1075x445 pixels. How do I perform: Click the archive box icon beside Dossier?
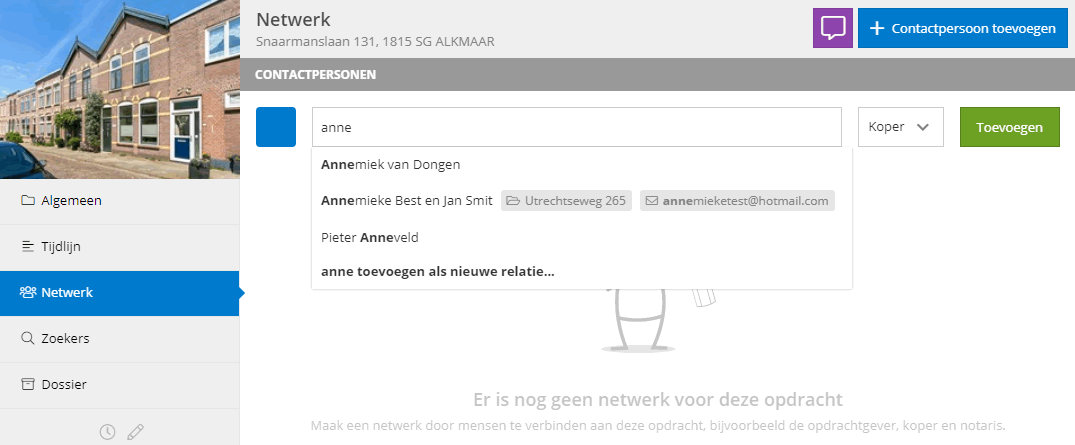pyautogui.click(x=27, y=384)
